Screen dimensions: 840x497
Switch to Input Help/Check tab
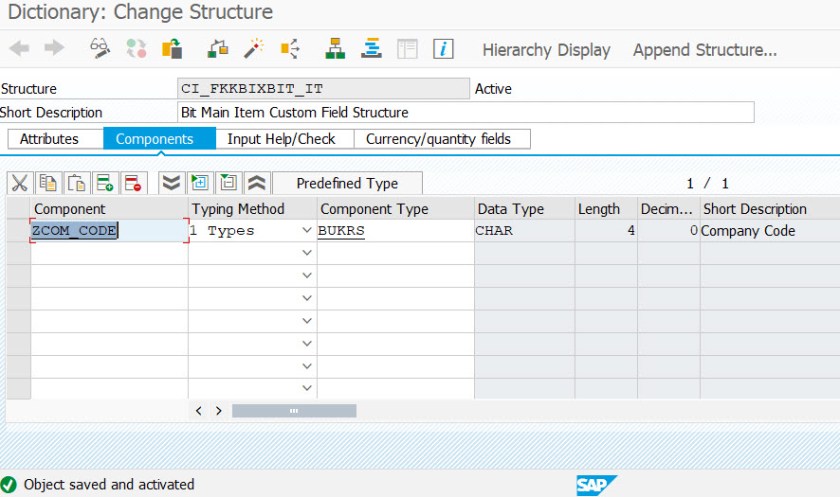pyautogui.click(x=284, y=139)
